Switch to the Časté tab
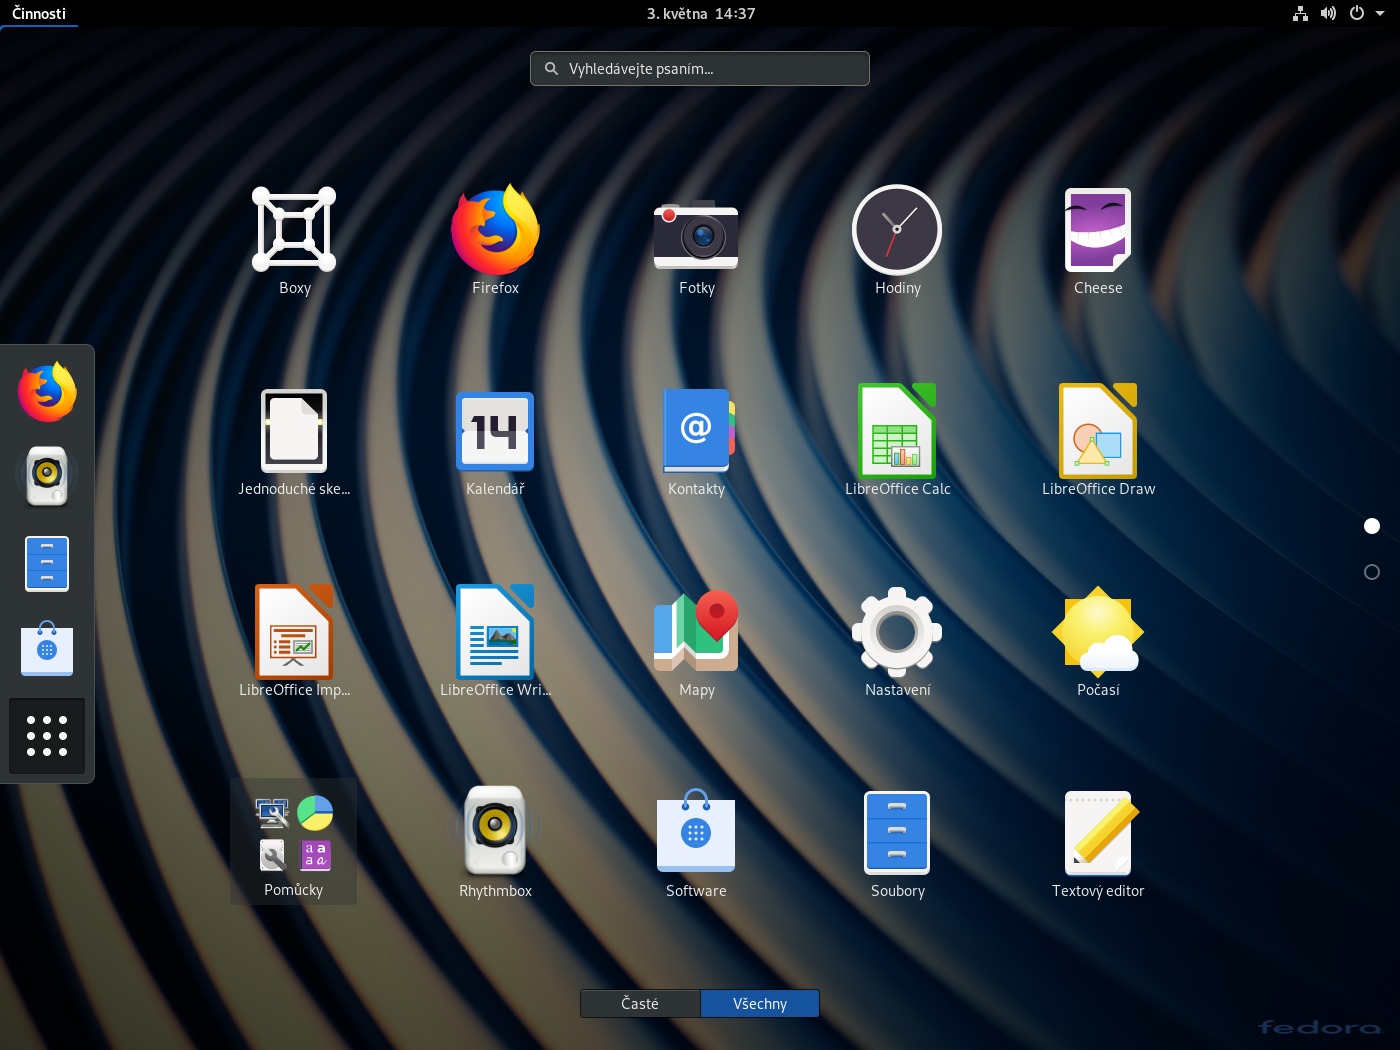Viewport: 1400px width, 1050px height. (640, 1003)
